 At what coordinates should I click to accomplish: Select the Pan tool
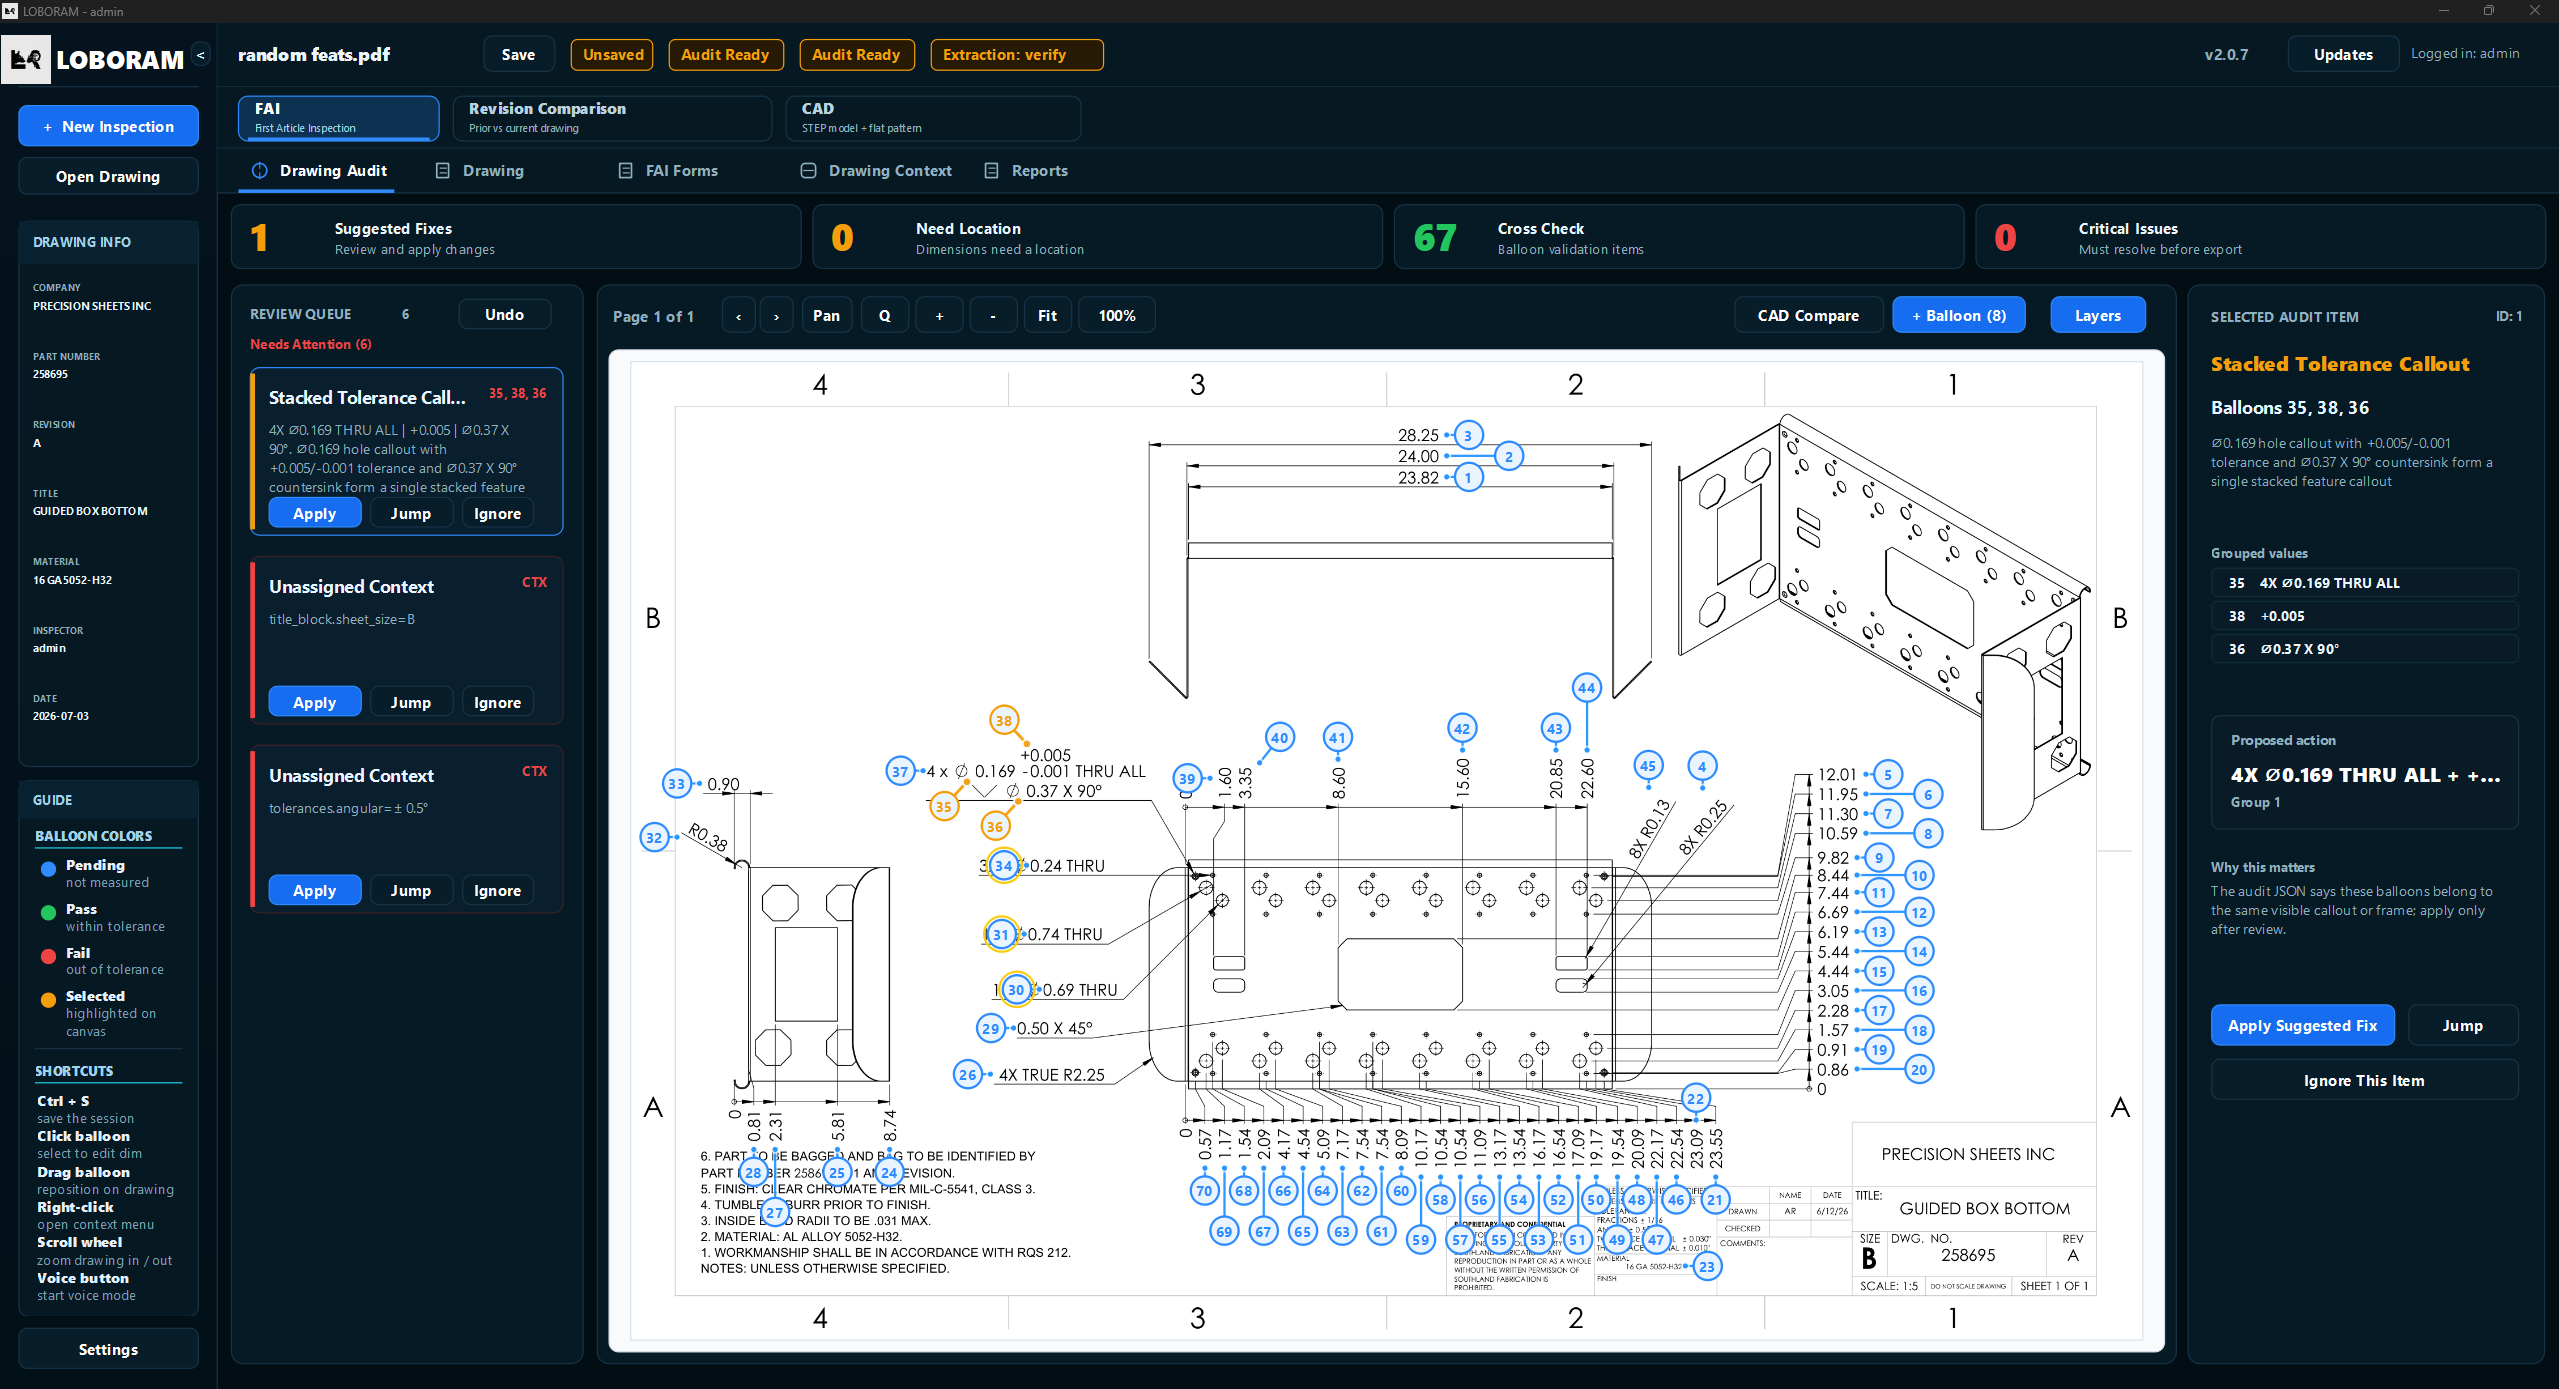pos(827,316)
